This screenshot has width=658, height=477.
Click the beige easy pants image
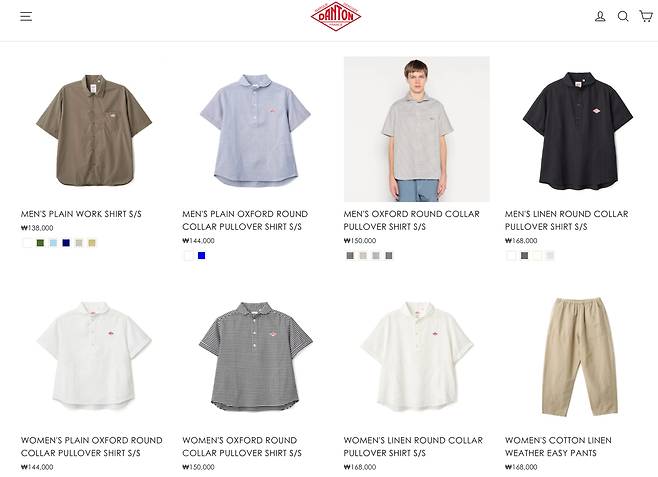click(578, 357)
